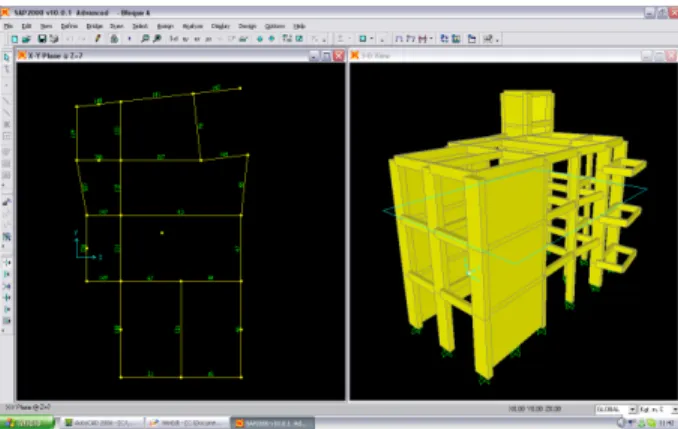Open the Help menu
The width and height of the screenshot is (678, 429).
tap(299, 26)
